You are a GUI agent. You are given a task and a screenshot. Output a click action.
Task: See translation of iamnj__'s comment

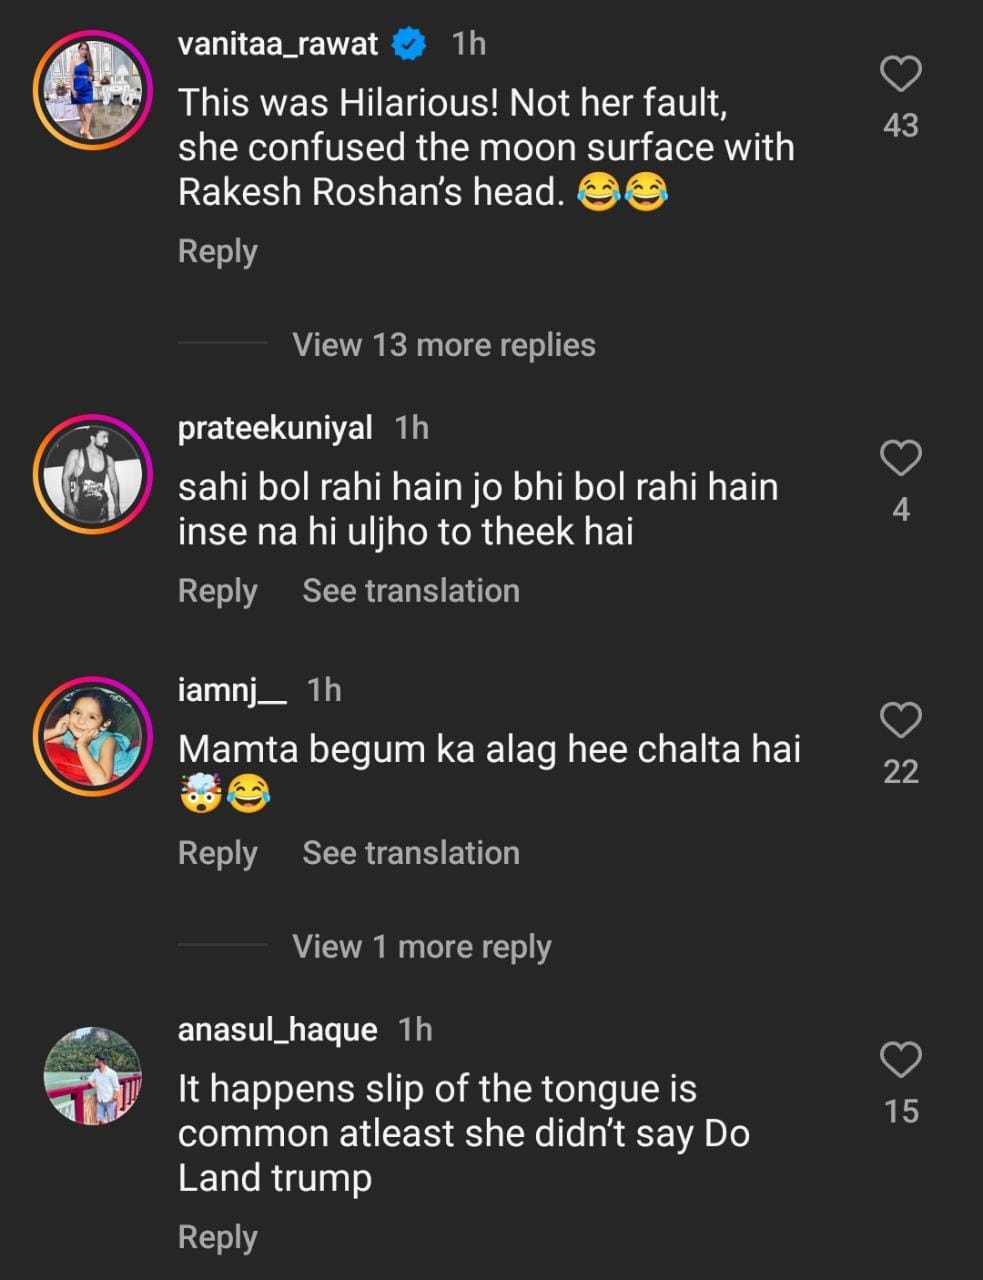[x=411, y=853]
